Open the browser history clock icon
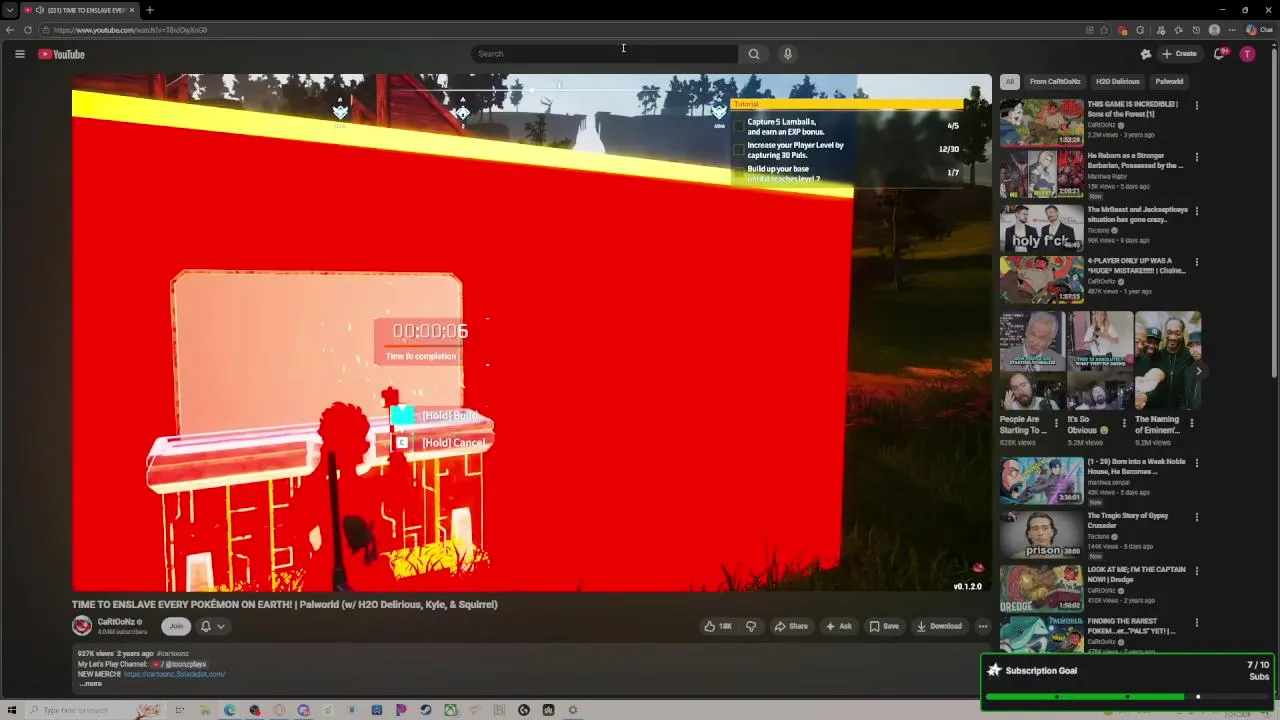The image size is (1280, 720). click(x=1196, y=30)
